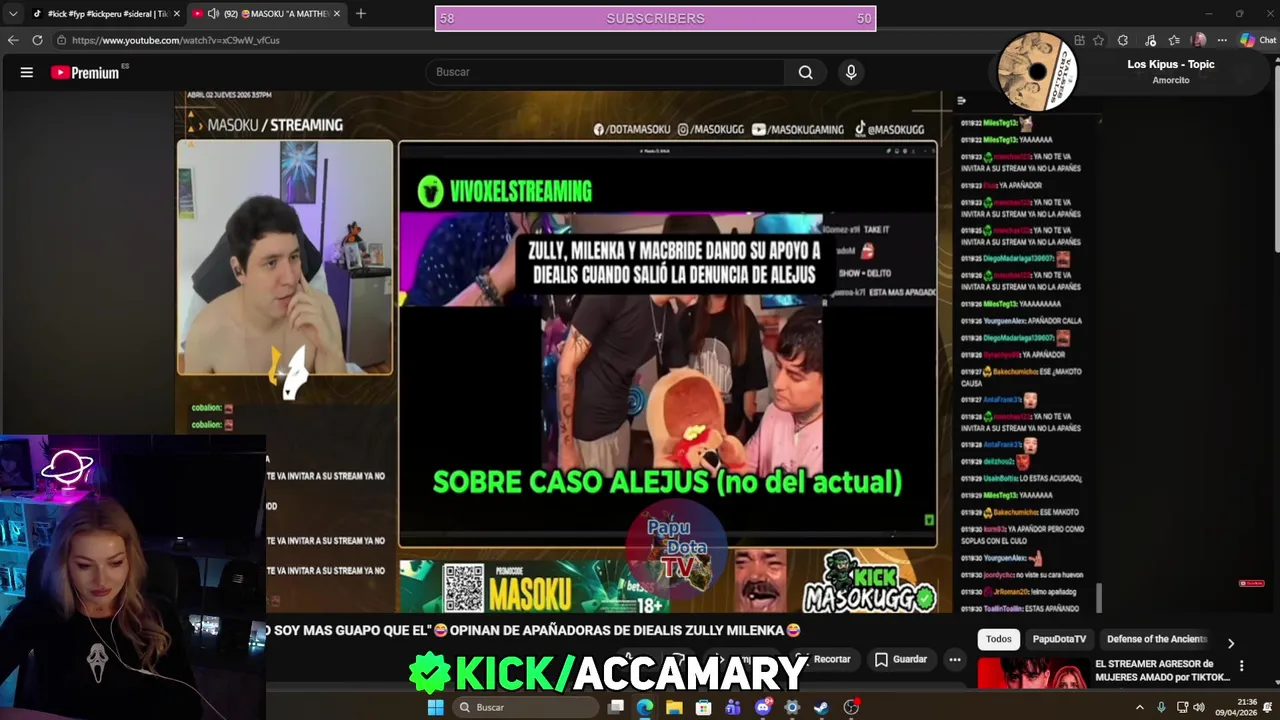Open the browser extensions puzzle icon

click(1123, 40)
